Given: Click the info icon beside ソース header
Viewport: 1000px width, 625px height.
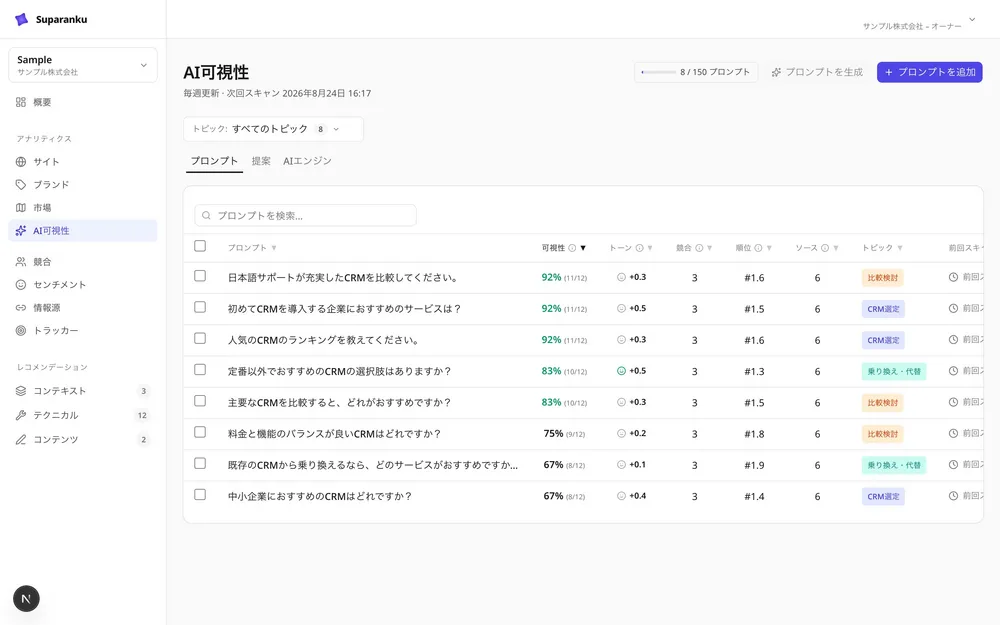Looking at the screenshot, I should point(825,248).
